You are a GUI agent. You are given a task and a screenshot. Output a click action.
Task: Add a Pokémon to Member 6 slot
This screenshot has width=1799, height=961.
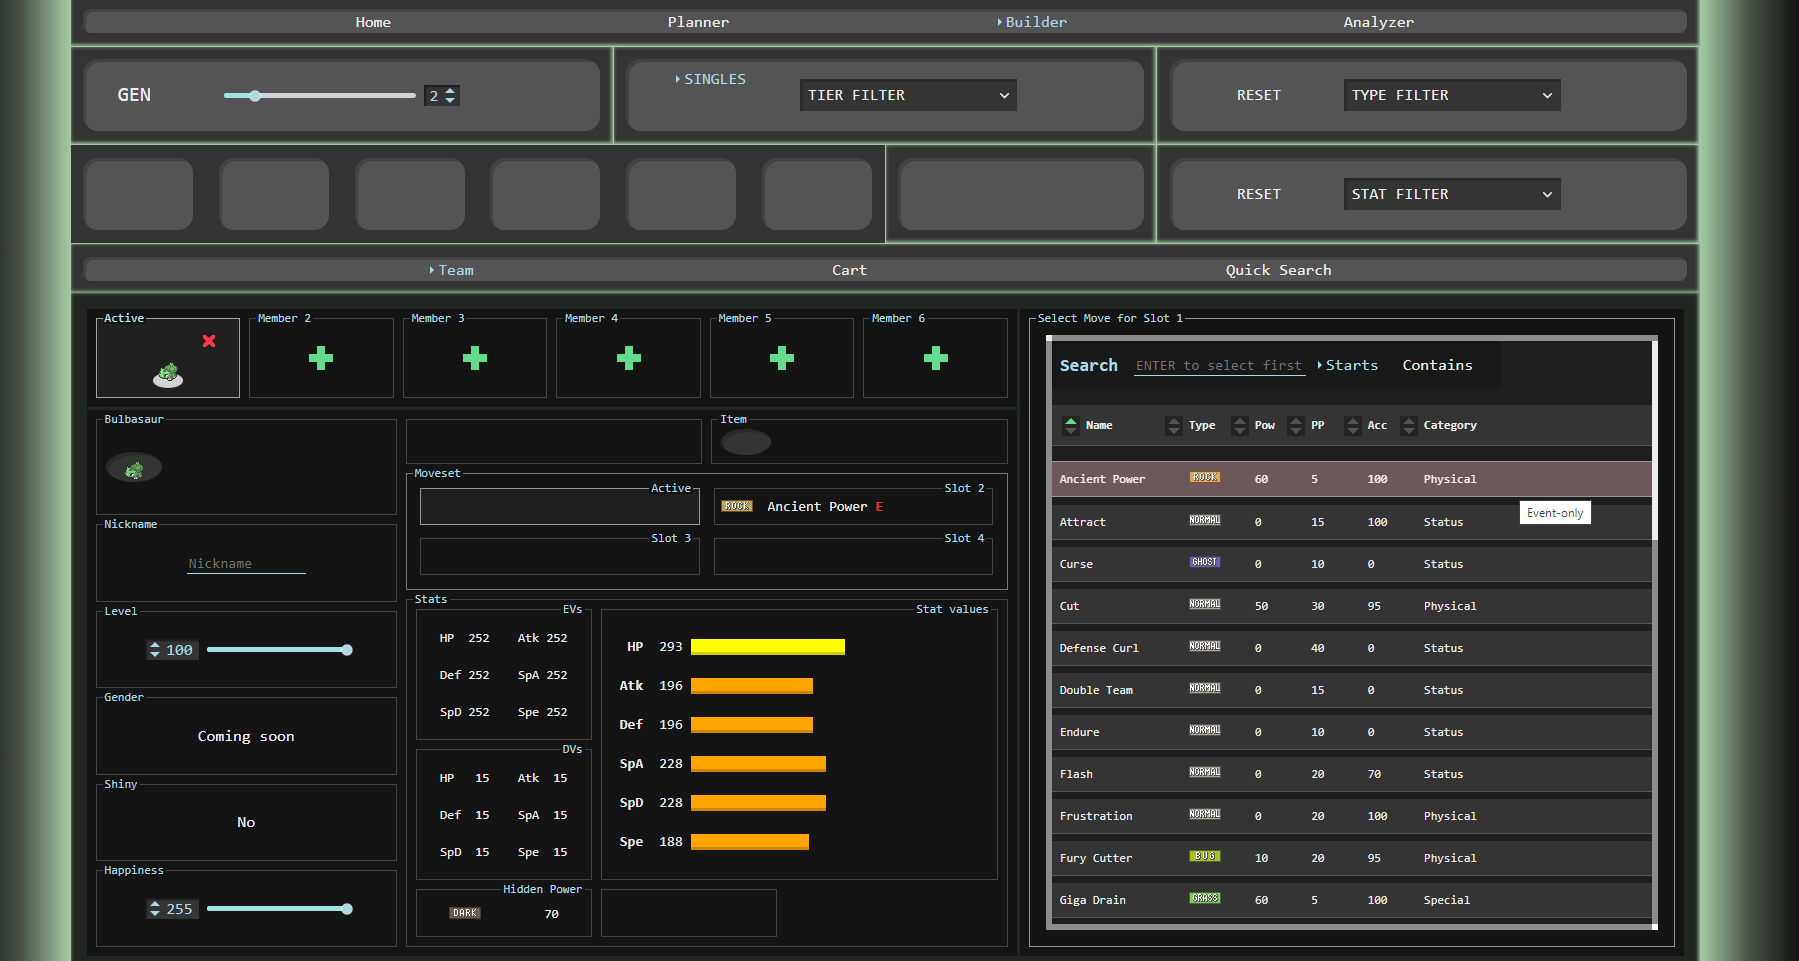[x=935, y=358]
